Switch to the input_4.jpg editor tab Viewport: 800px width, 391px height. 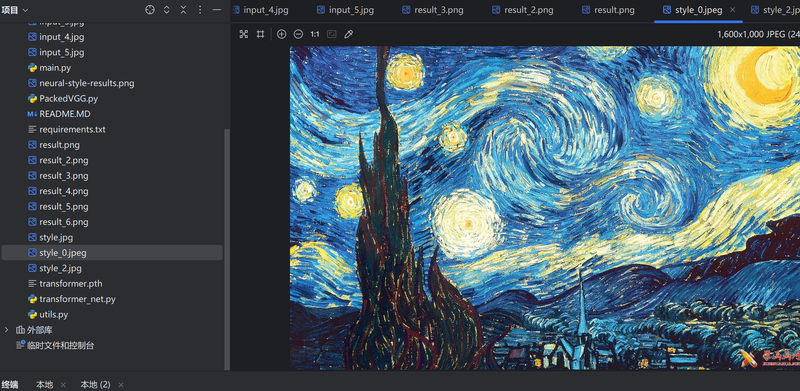coord(260,10)
